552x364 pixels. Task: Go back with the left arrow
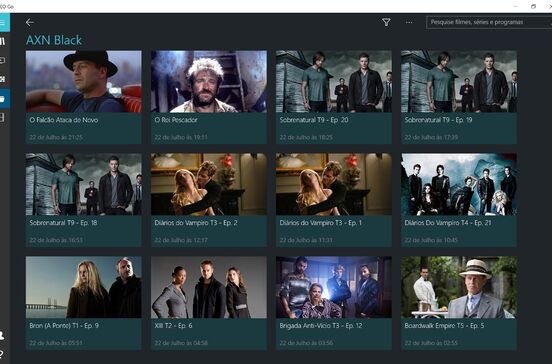[30, 23]
